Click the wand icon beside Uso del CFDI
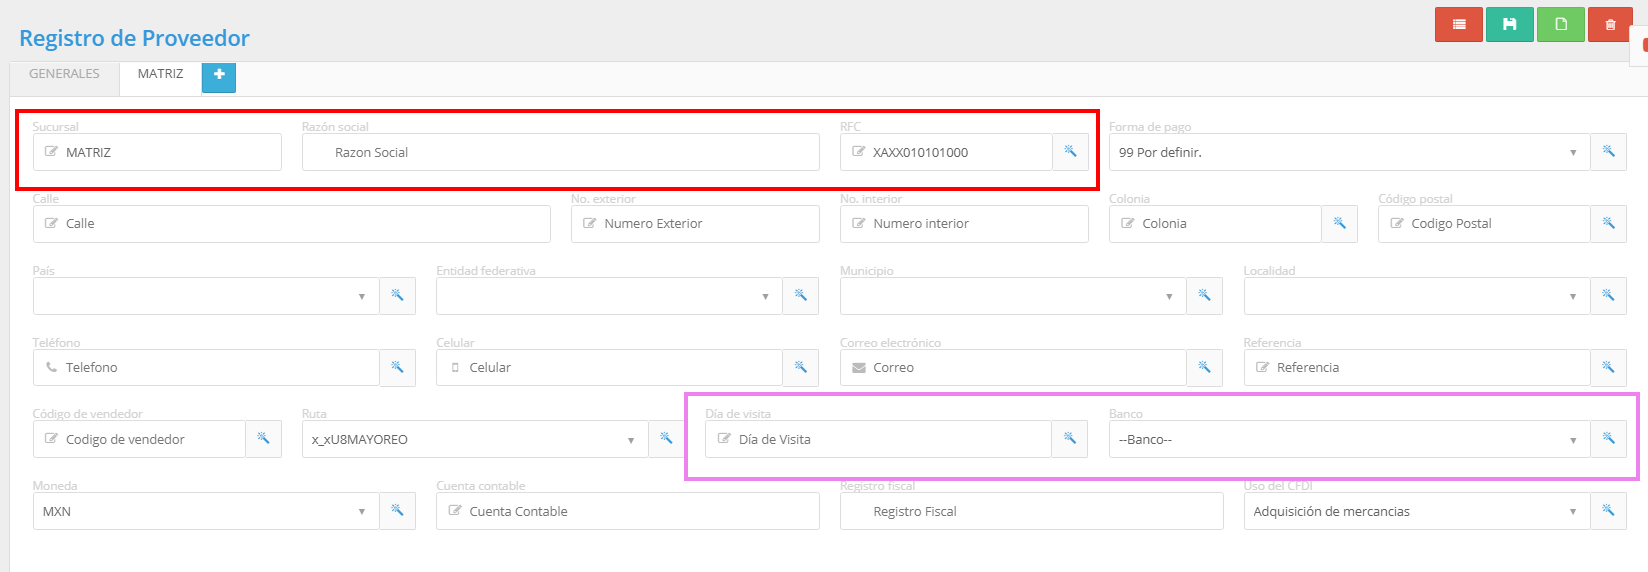This screenshot has width=1648, height=572. tap(1608, 511)
